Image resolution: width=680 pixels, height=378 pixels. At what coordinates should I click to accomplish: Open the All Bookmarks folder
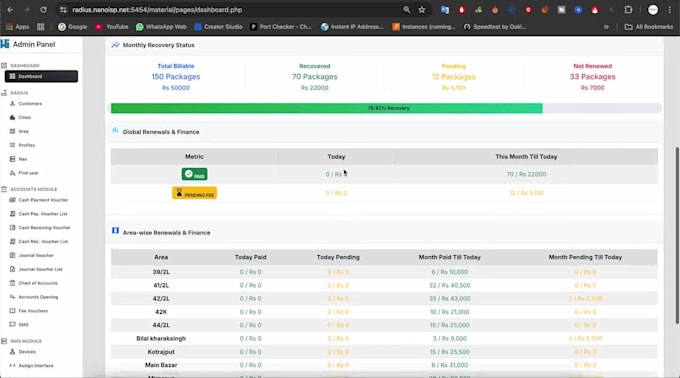(x=649, y=27)
